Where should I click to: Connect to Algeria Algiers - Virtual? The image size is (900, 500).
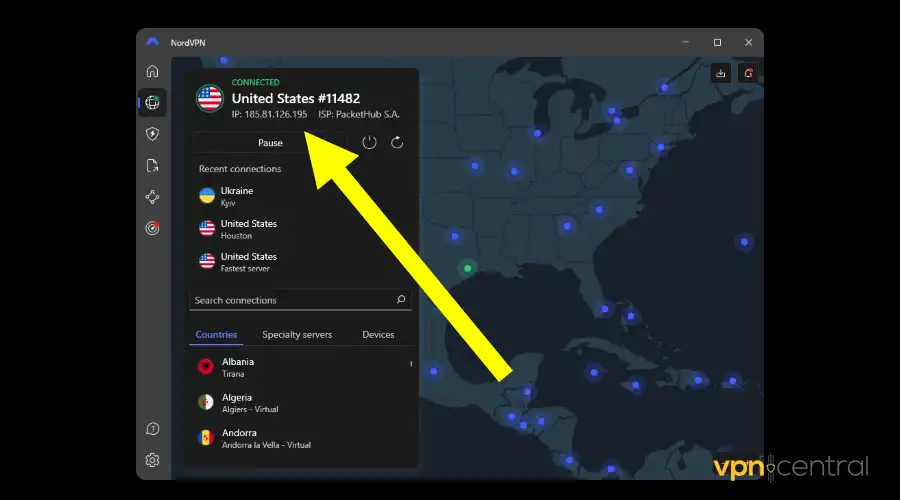(300, 402)
